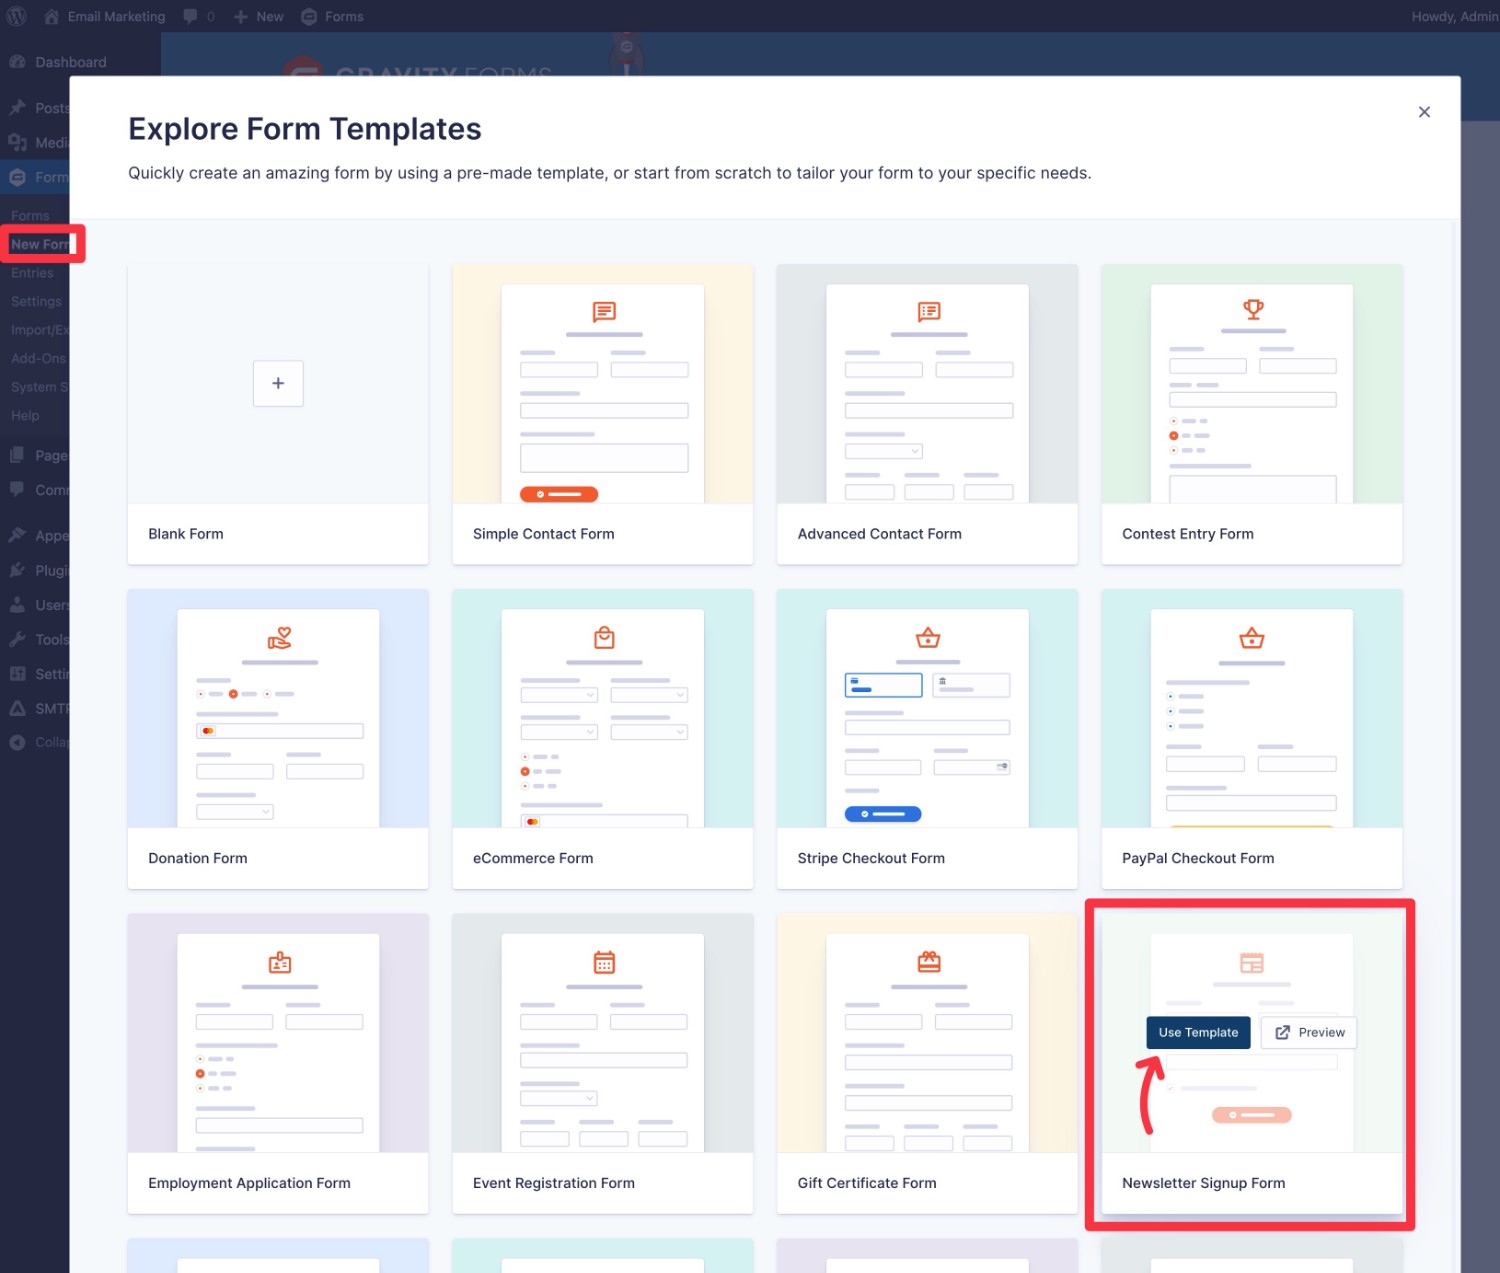This screenshot has width=1500, height=1273.
Task: Open the Forms menu in the admin bar
Action: pyautogui.click(x=333, y=16)
